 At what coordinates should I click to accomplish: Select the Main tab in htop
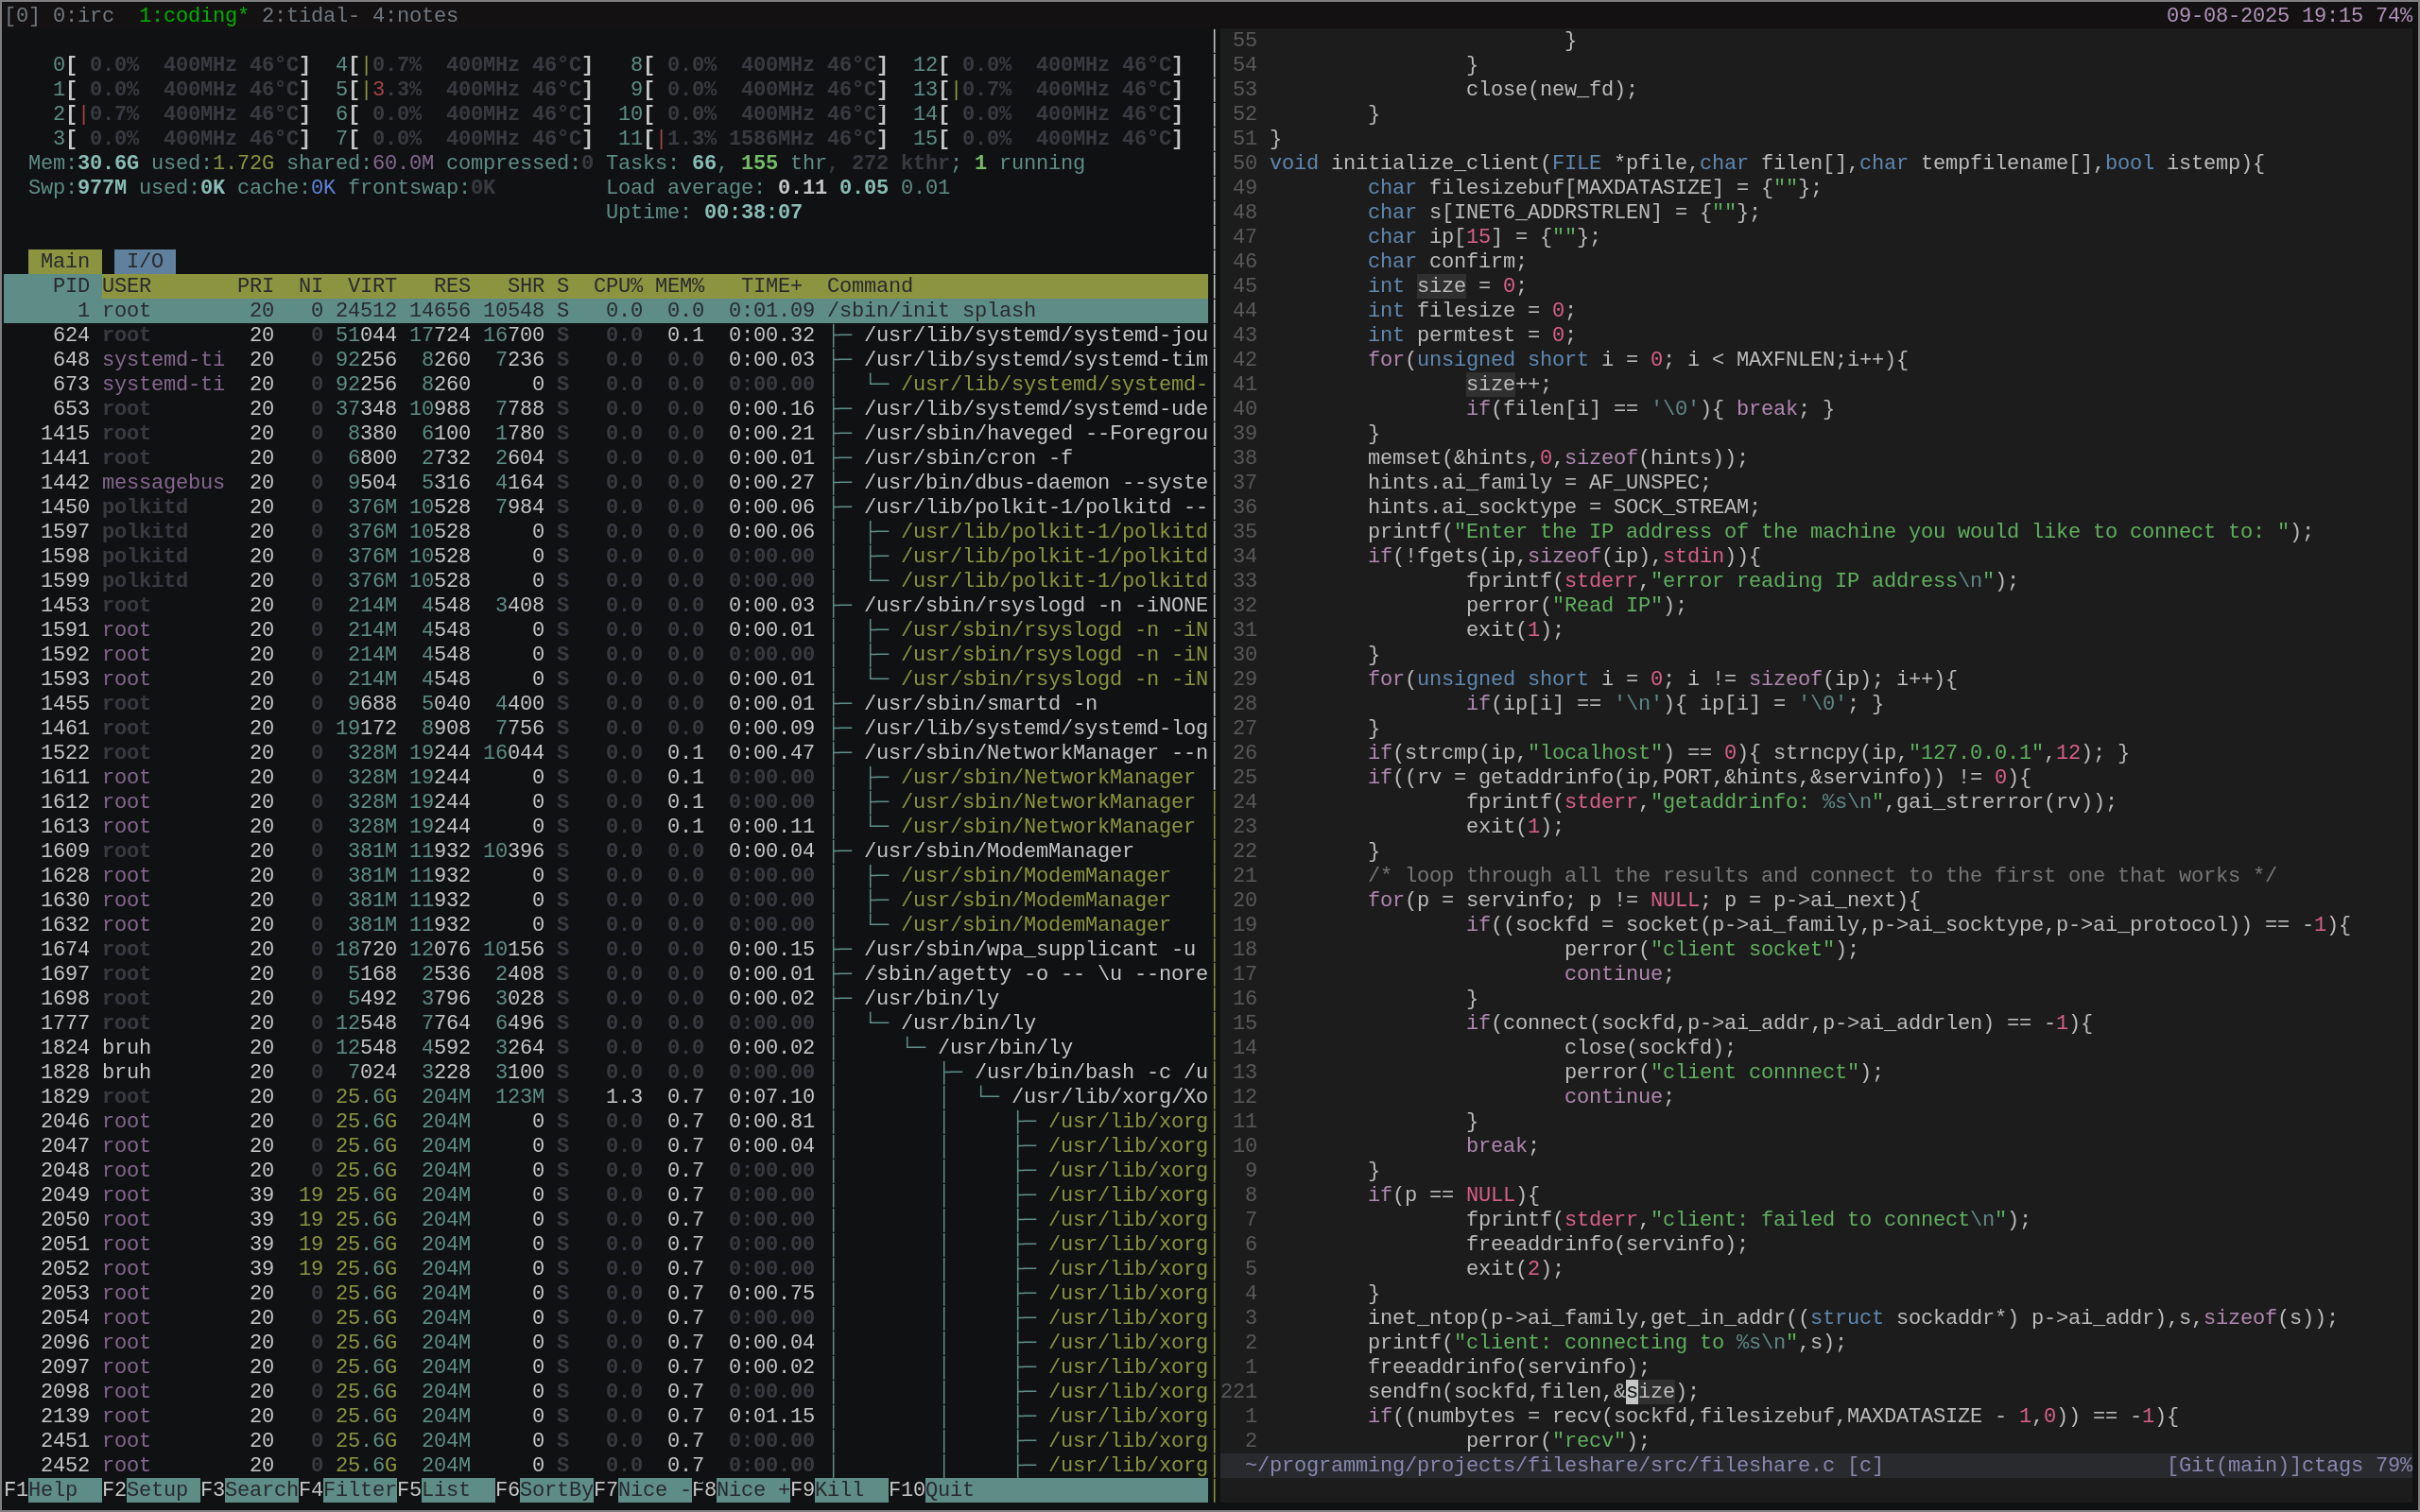[64, 260]
